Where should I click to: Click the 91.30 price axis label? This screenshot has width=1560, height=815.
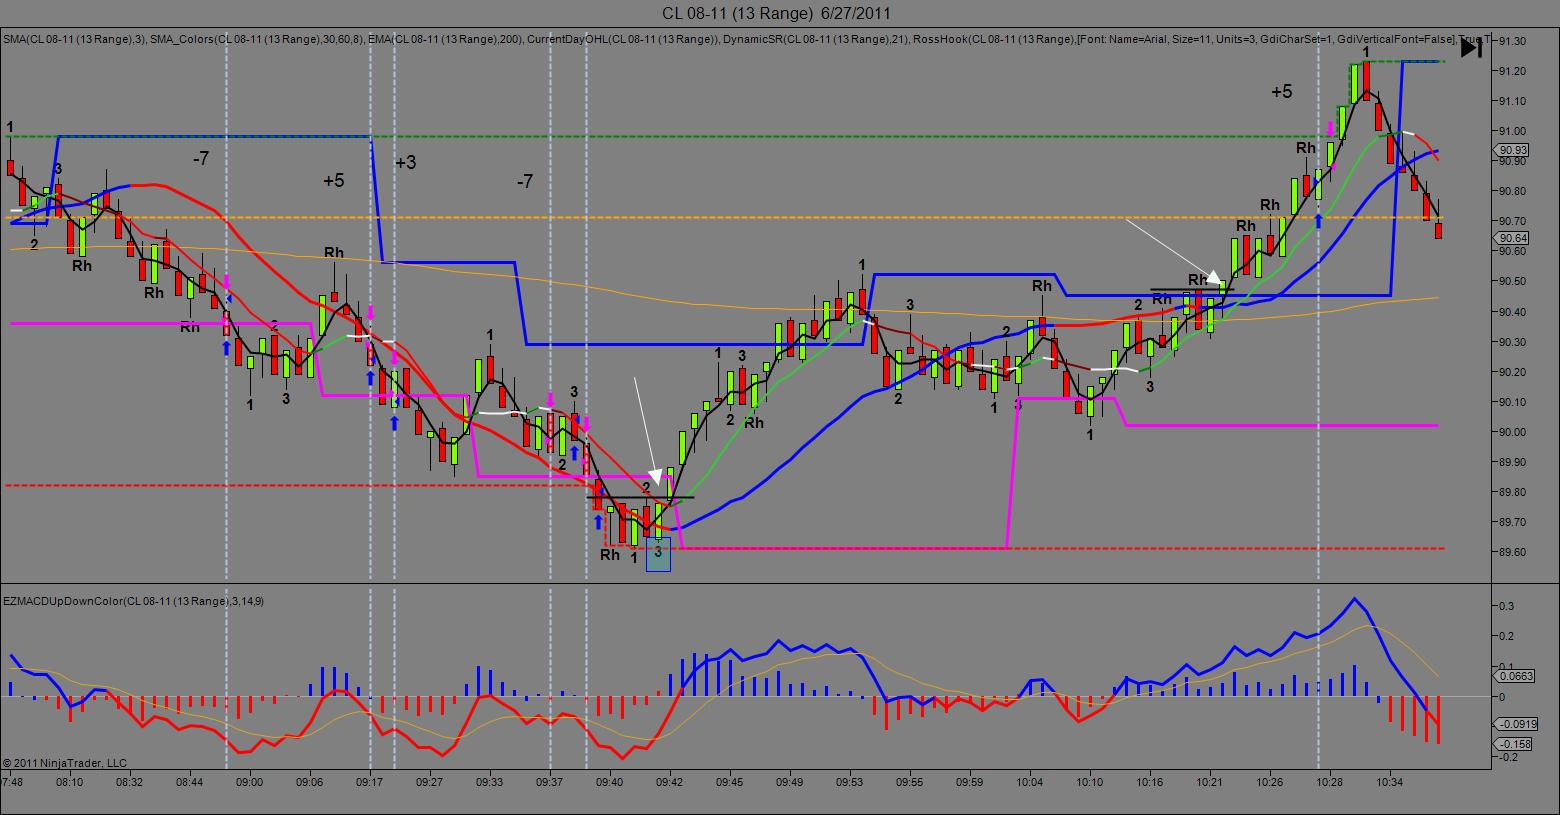click(x=1512, y=41)
